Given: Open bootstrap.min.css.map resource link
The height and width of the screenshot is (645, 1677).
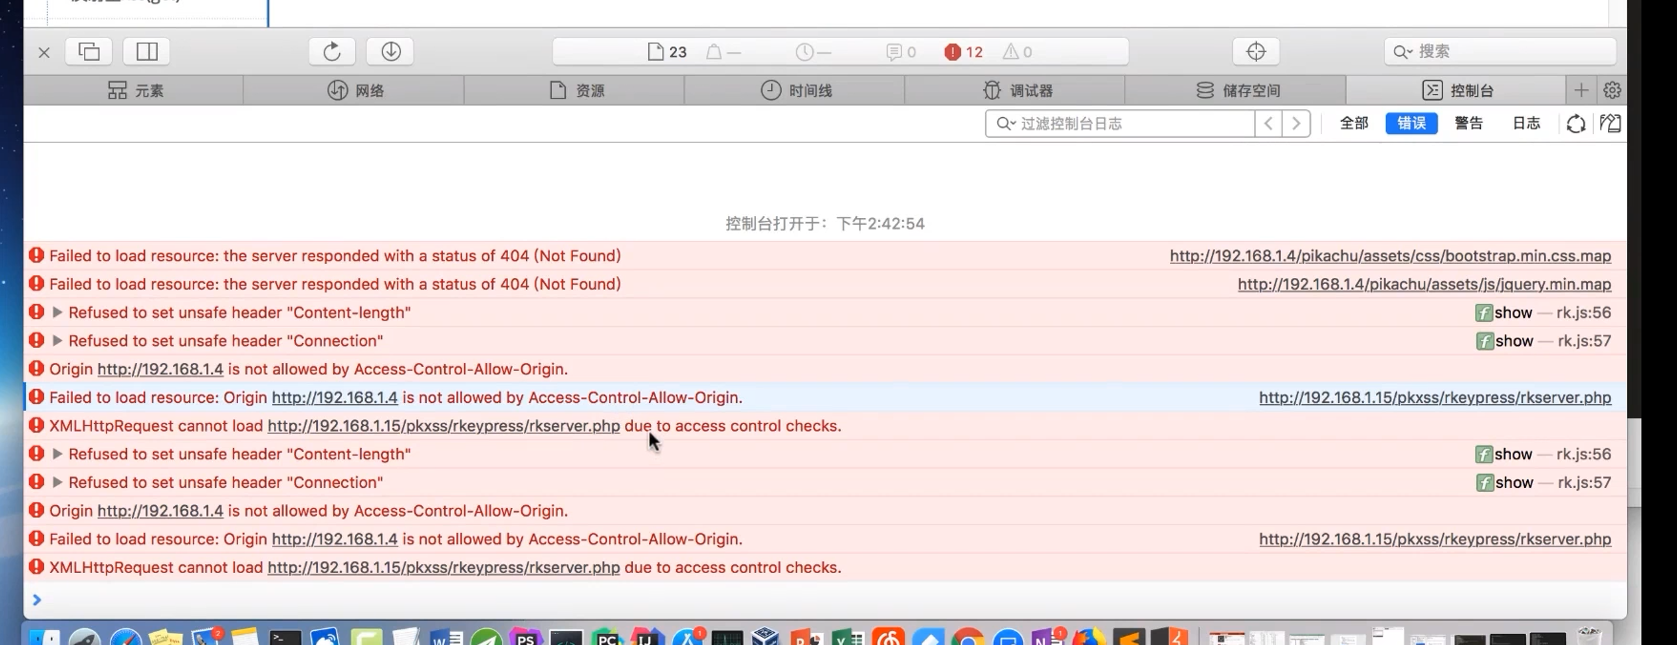Looking at the screenshot, I should (x=1390, y=256).
